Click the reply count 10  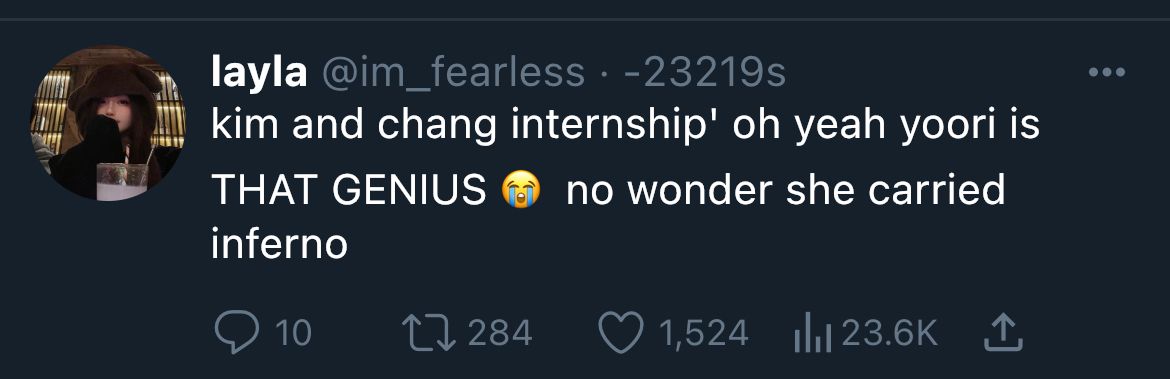tap(292, 333)
